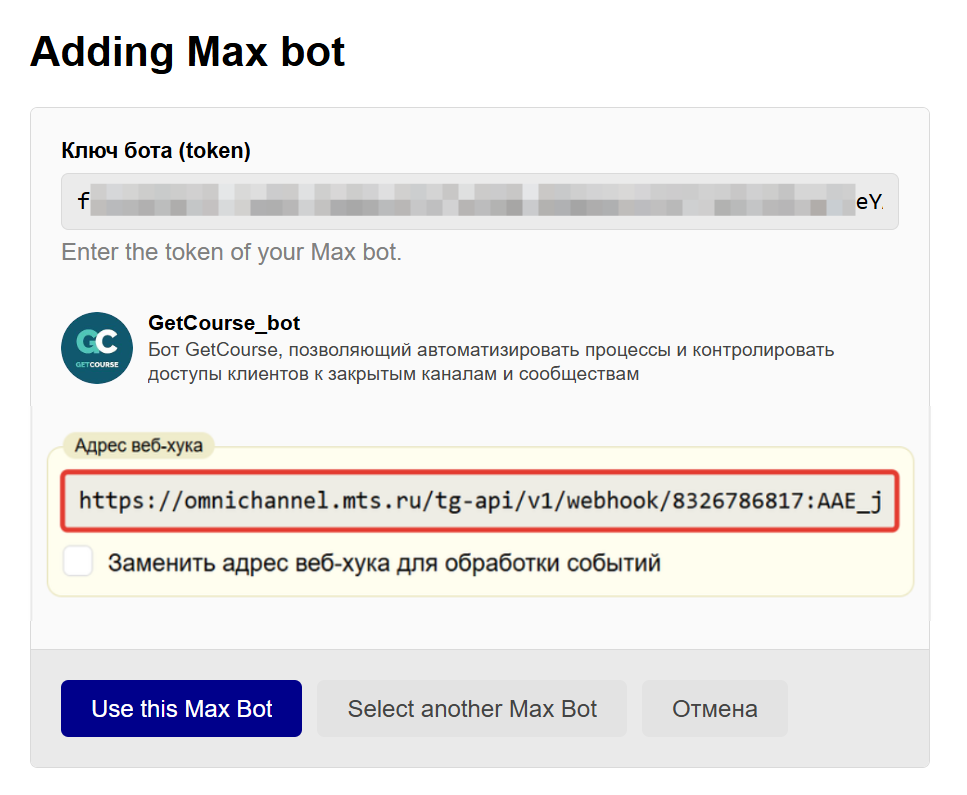Viewport: 967px width, 795px height.
Task: Click the 'Adding Max bot' heading
Action: (x=188, y=52)
